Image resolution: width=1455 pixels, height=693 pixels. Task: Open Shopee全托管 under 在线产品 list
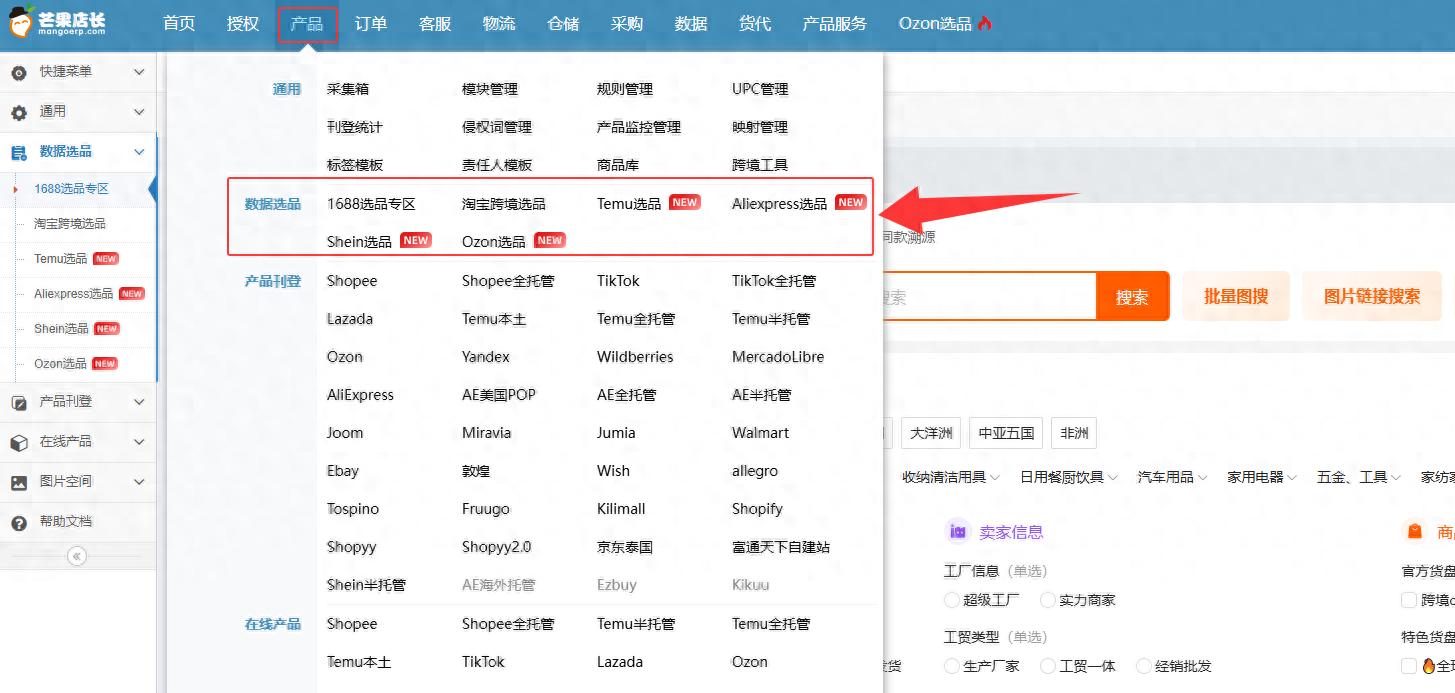click(x=508, y=624)
